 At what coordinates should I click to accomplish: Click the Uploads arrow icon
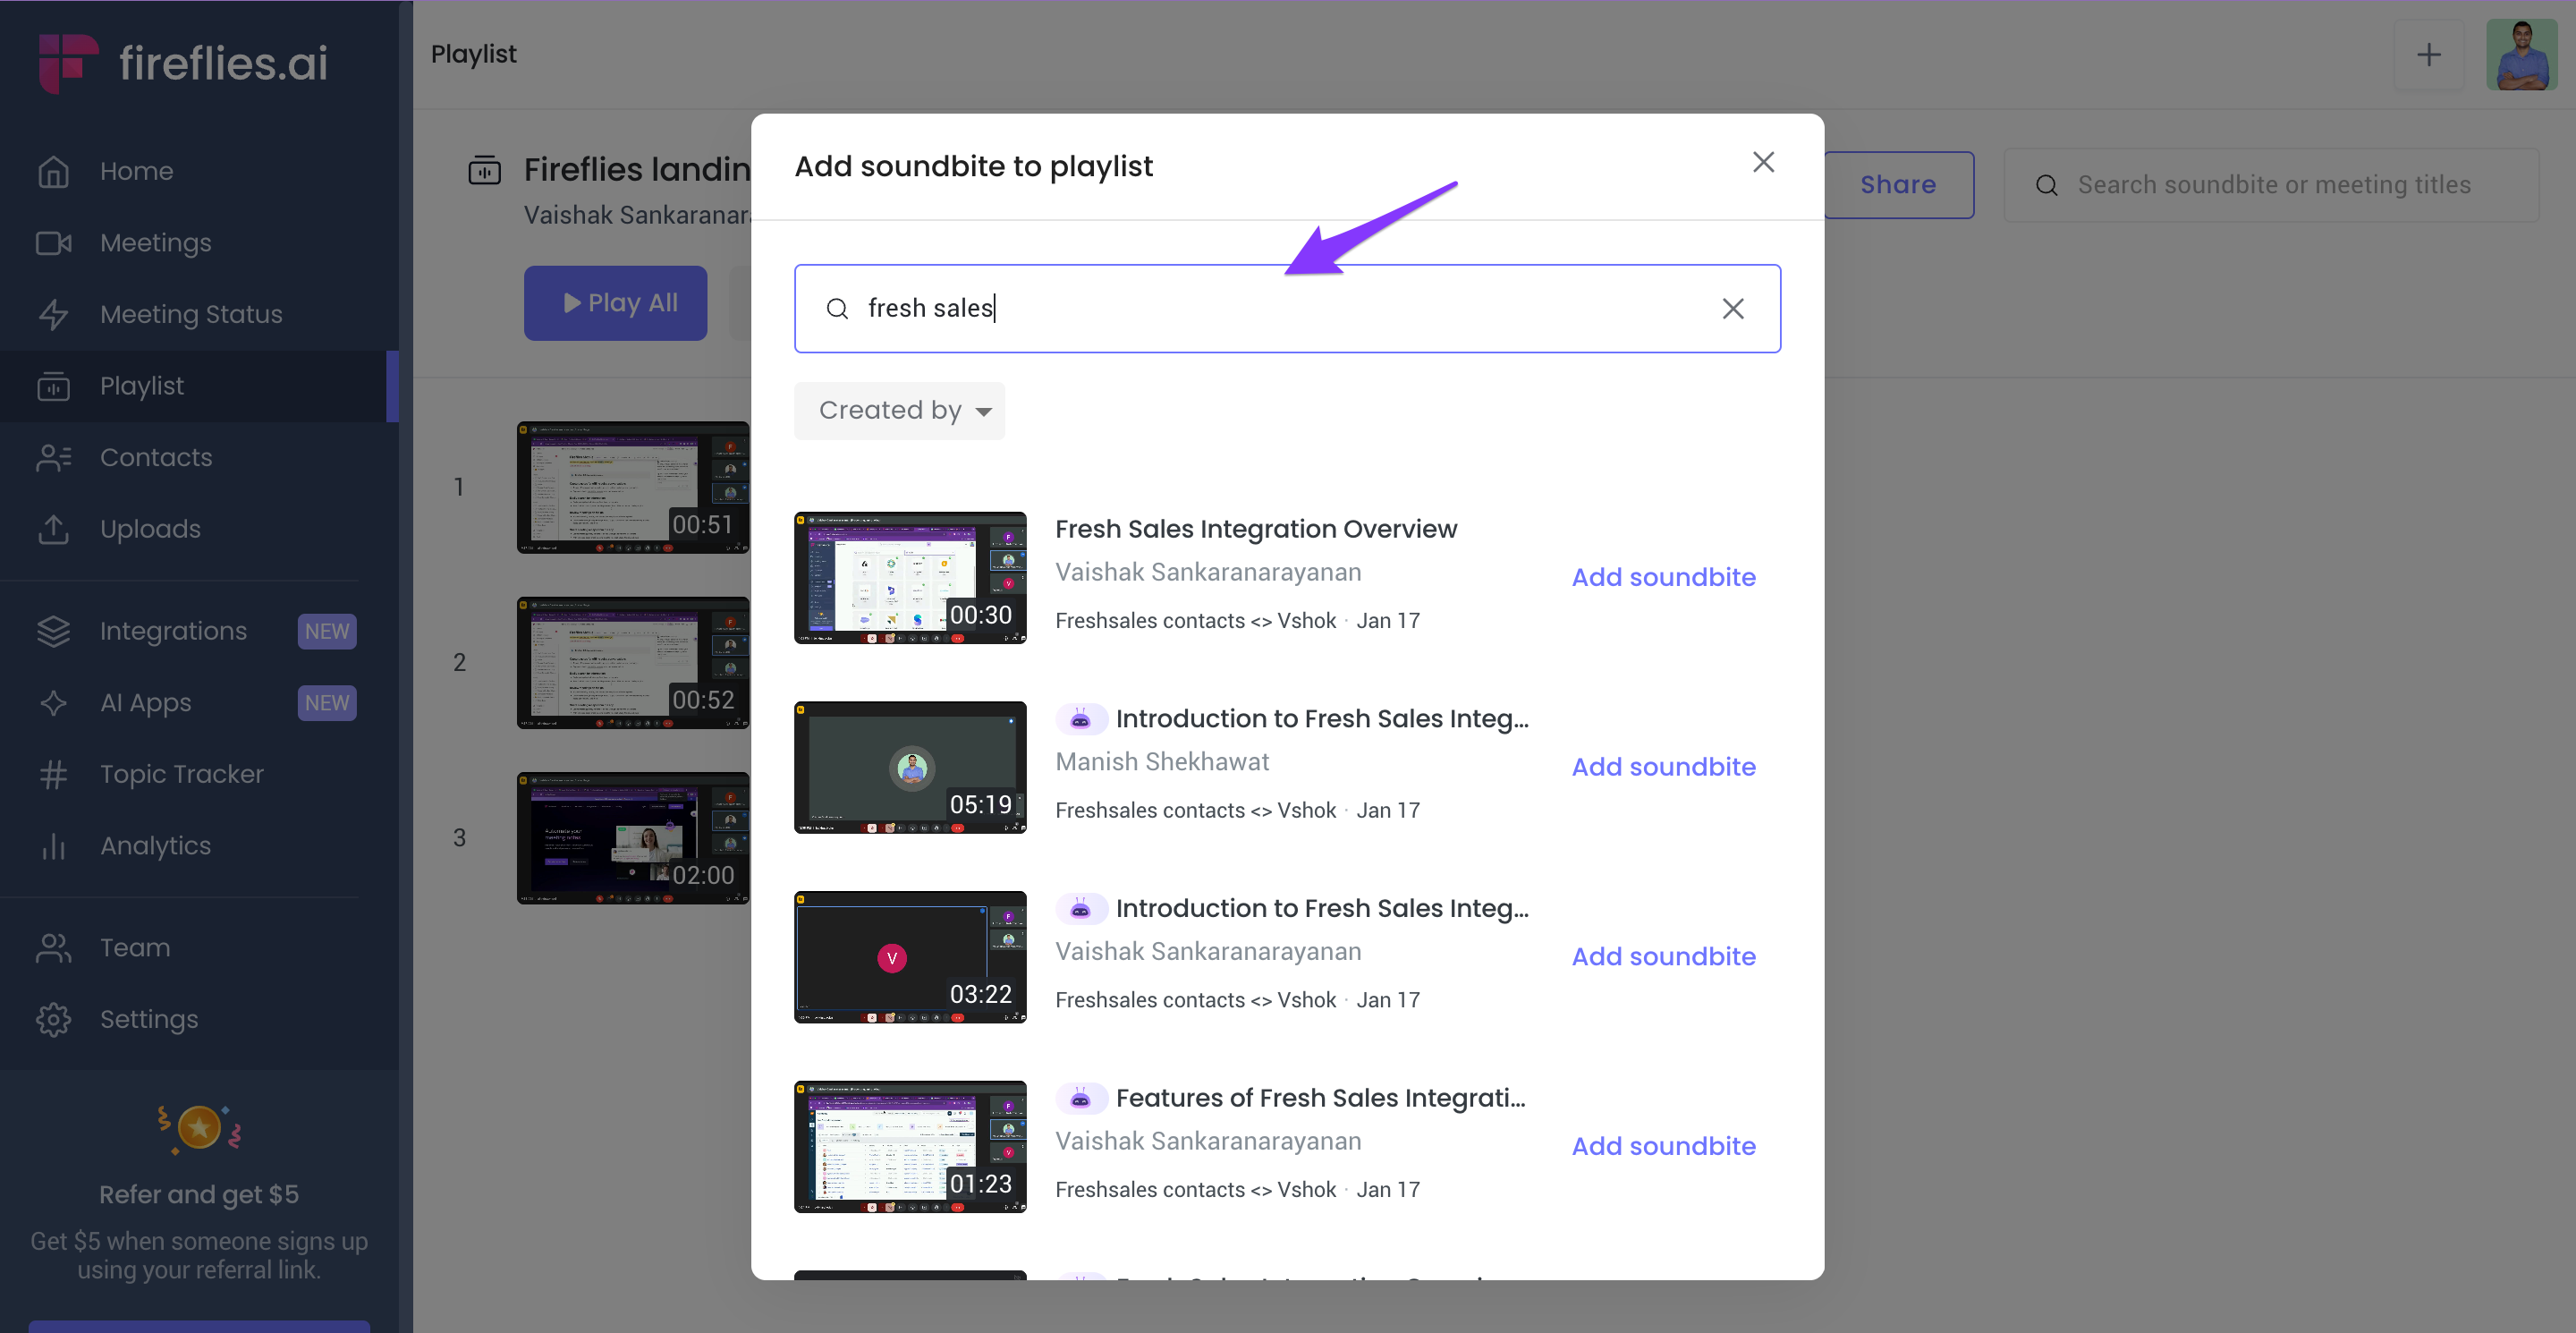(x=53, y=529)
